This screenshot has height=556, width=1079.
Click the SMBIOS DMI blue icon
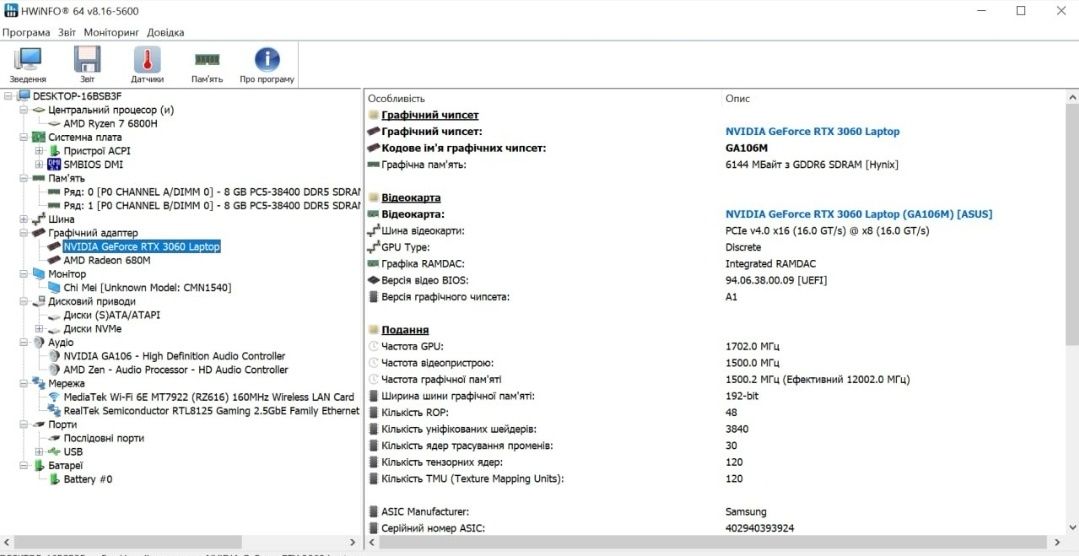[54, 164]
